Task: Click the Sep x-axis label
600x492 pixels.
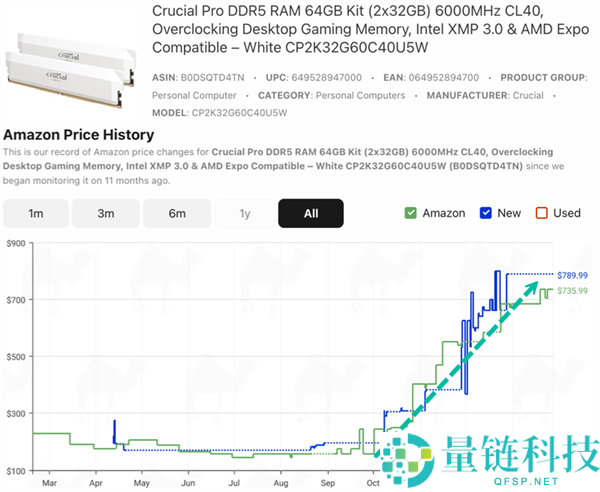Action: (x=328, y=483)
